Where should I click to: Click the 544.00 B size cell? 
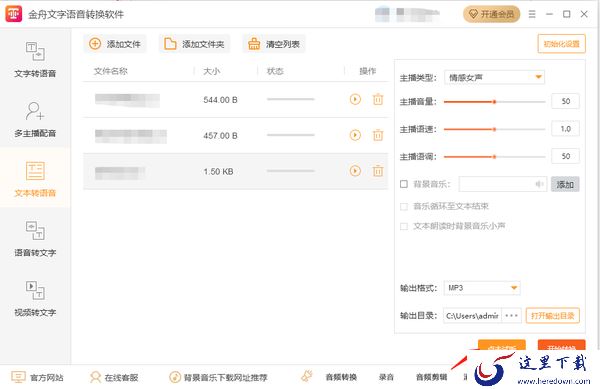(x=220, y=100)
